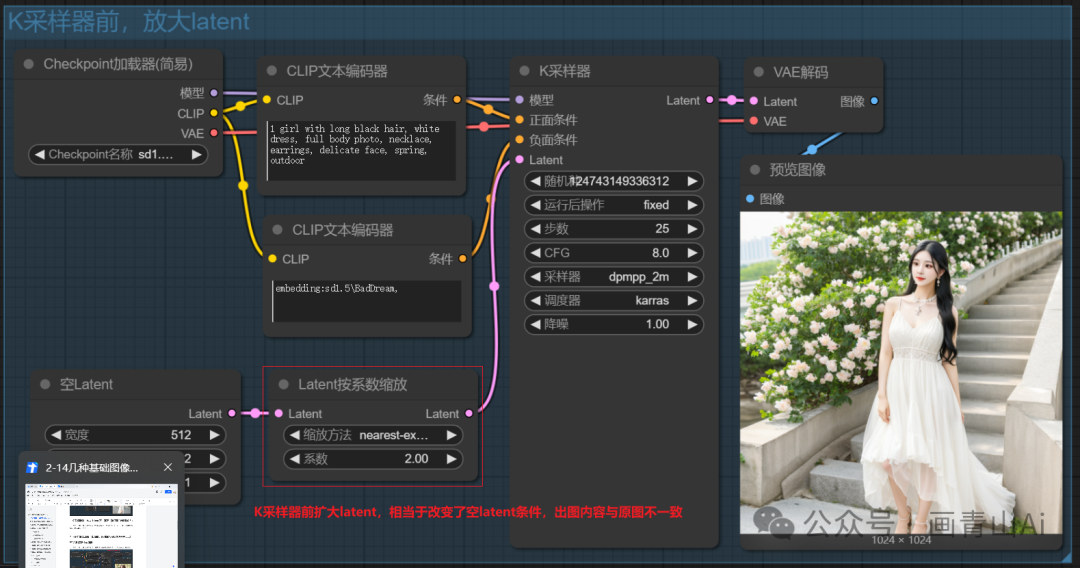Click the CLIP input port of the girl-prompt encoder
This screenshot has height=568, width=1080.
point(267,100)
